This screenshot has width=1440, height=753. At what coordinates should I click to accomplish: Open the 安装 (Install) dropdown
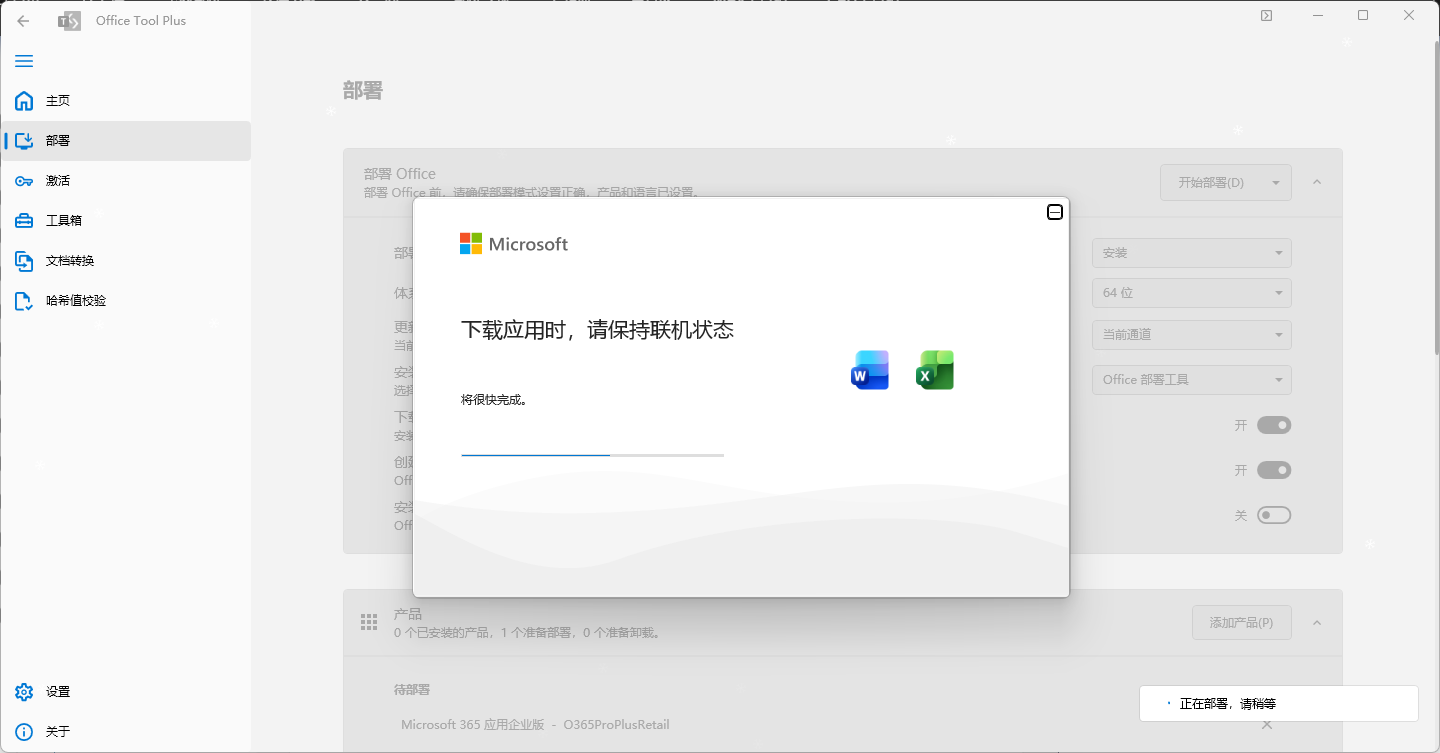coord(1191,253)
